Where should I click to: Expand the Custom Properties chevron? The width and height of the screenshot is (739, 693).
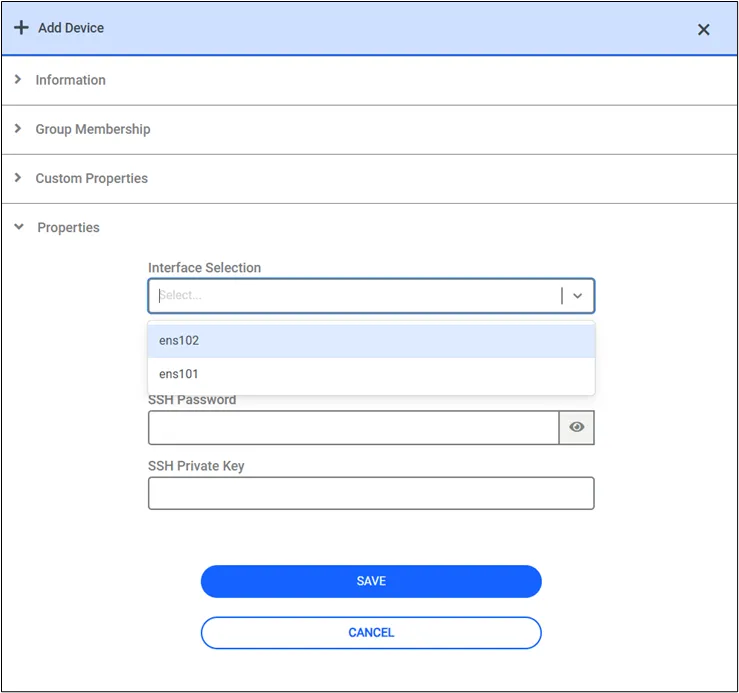coord(18,178)
